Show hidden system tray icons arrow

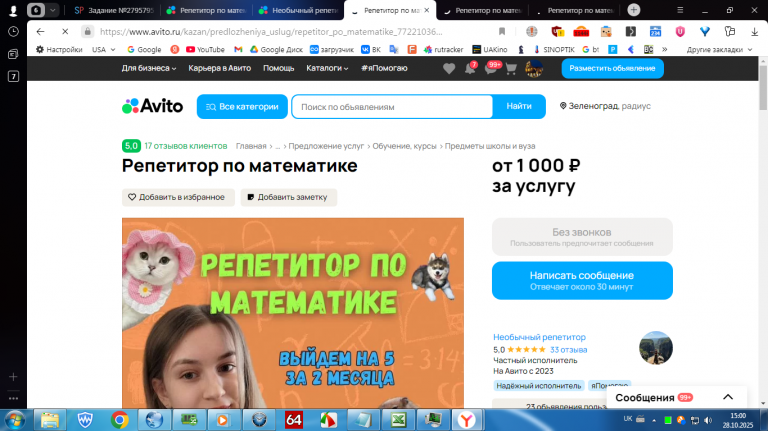coord(654,420)
